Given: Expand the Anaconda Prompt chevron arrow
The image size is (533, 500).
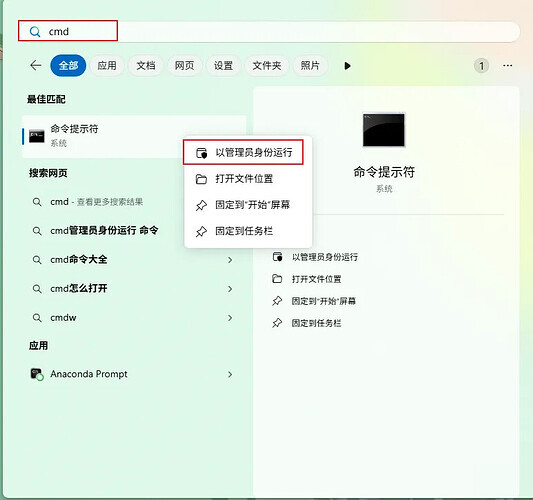Looking at the screenshot, I should coord(230,375).
